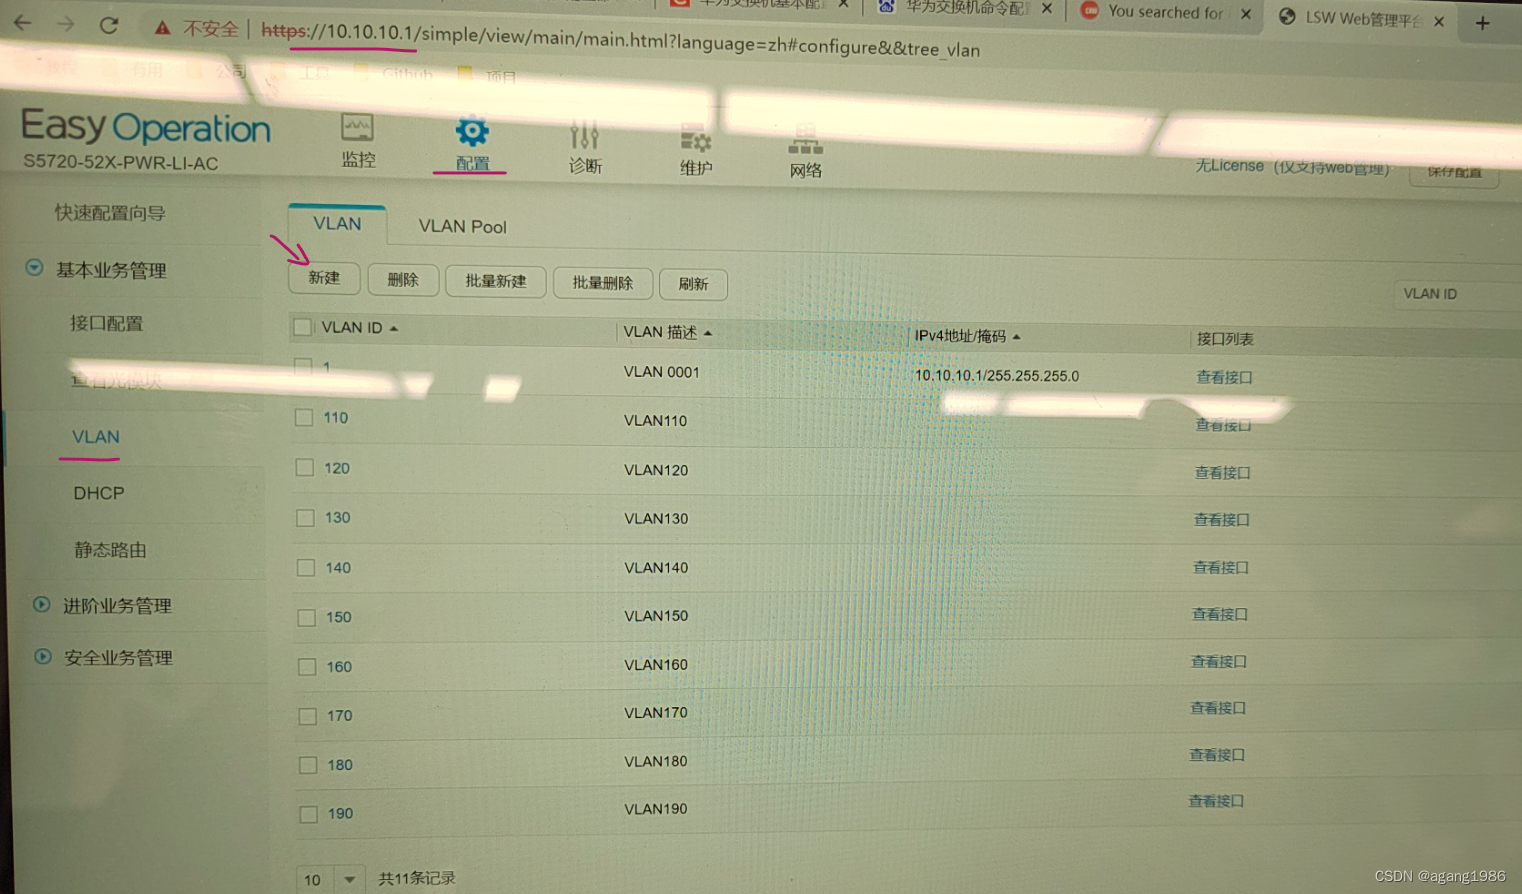Reload the page using refresh icon
The width and height of the screenshot is (1522, 894).
tap(109, 25)
